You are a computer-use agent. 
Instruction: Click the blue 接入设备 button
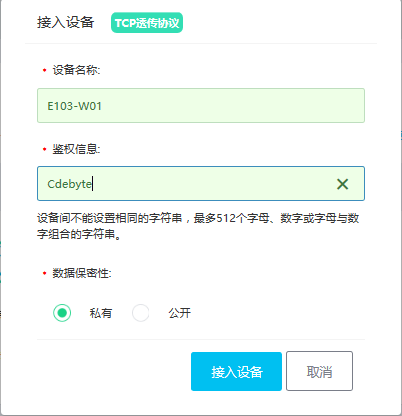click(236, 371)
